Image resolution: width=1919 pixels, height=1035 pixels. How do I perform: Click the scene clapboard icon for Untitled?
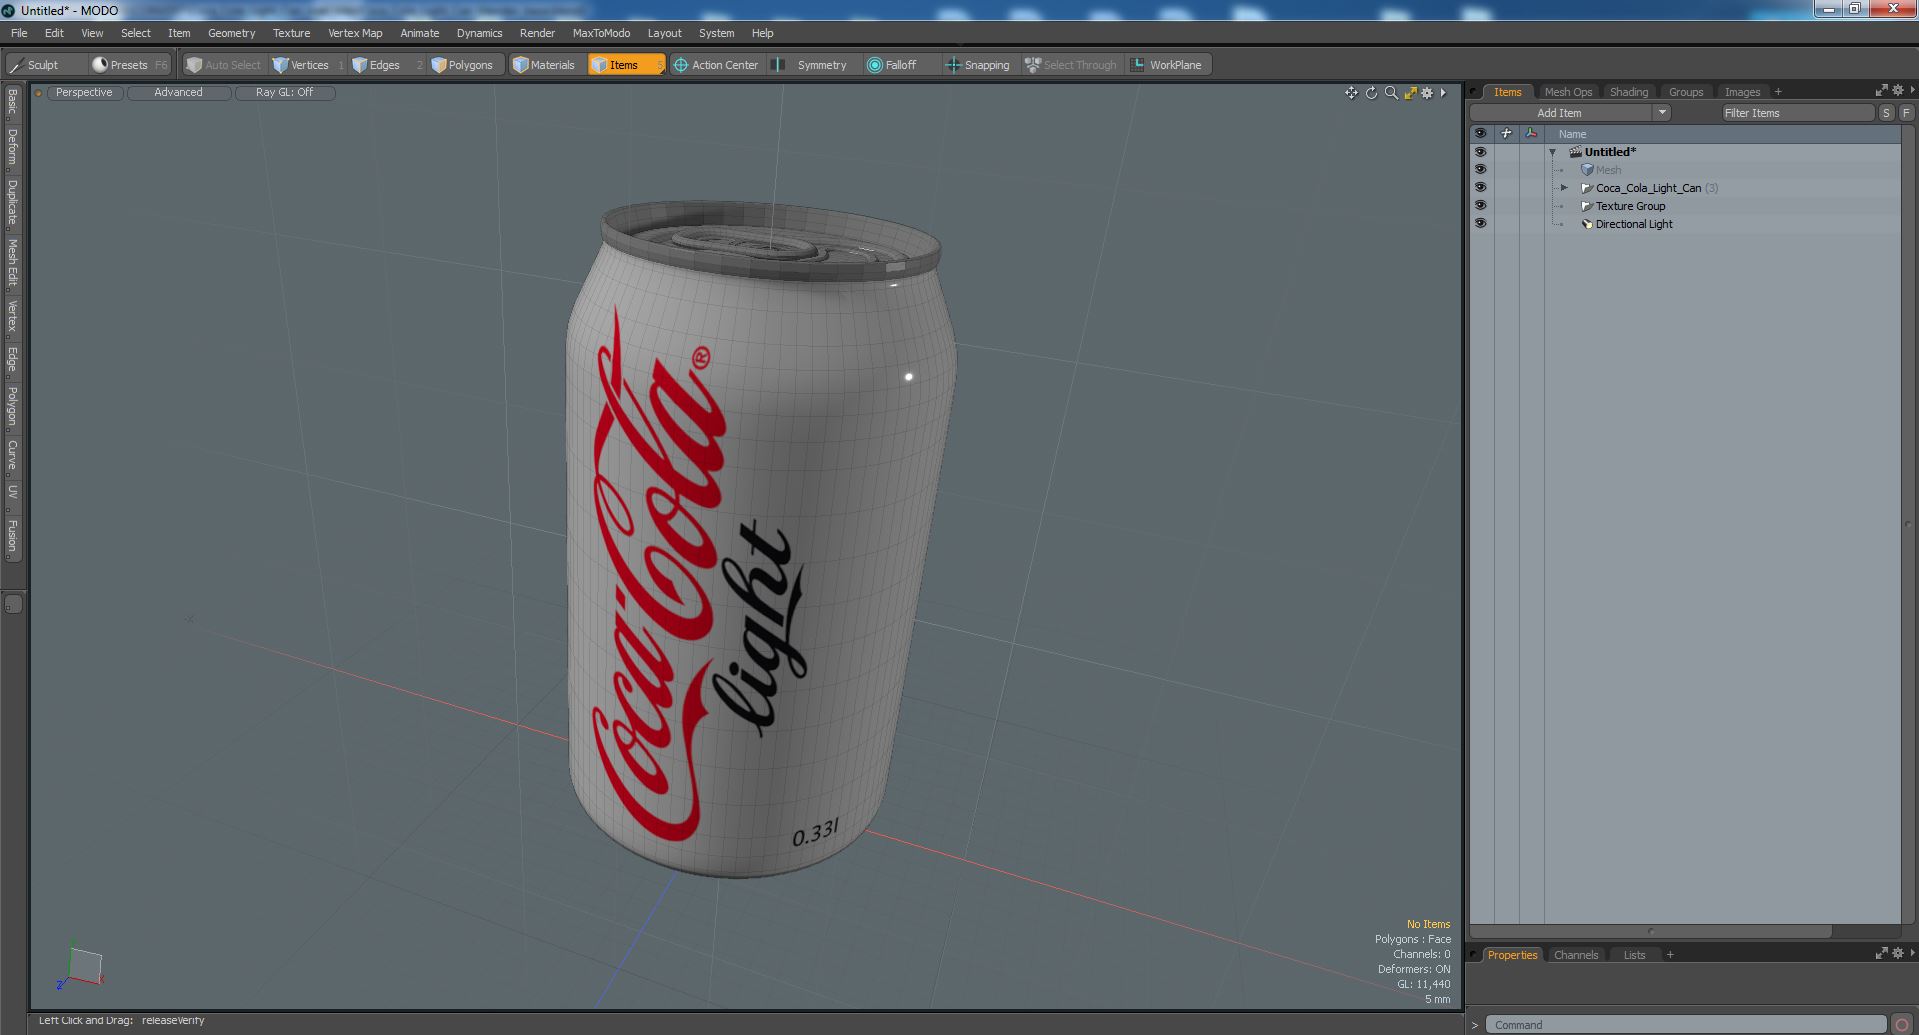click(1575, 152)
